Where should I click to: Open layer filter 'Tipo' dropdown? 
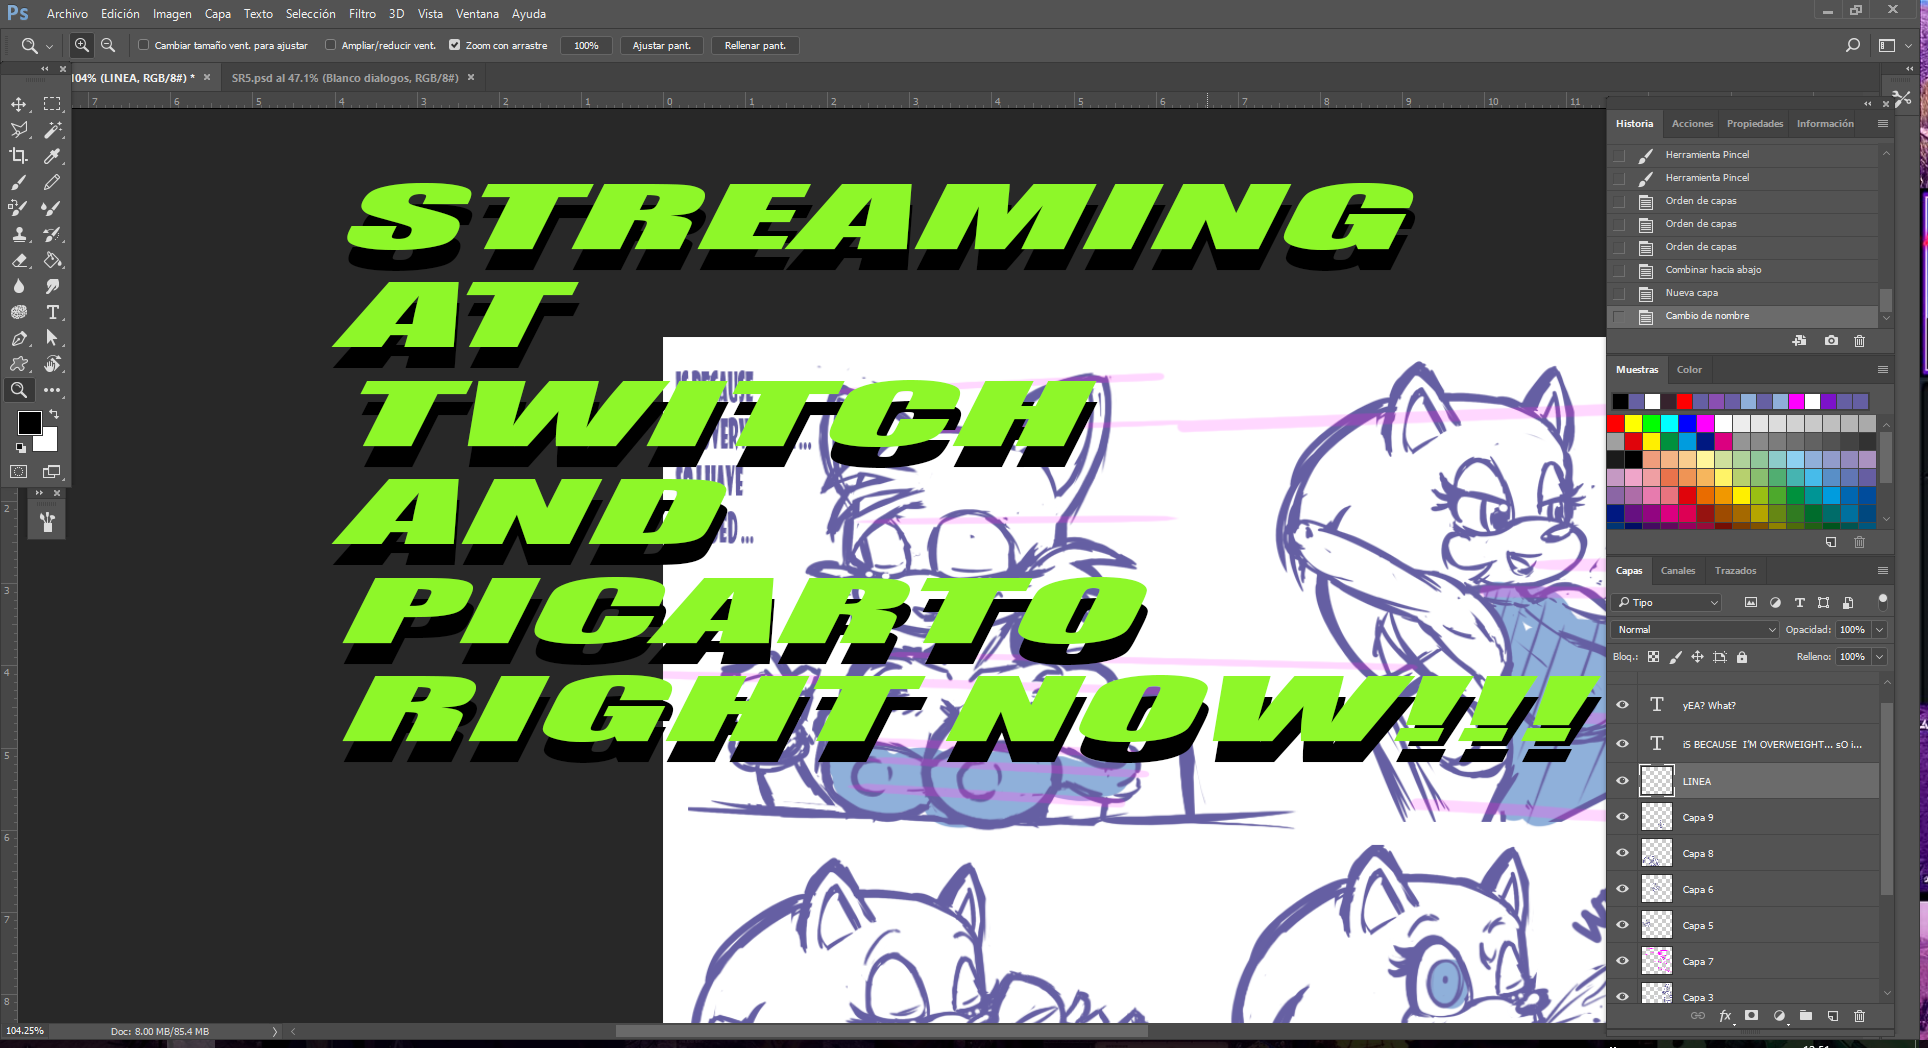click(1667, 603)
